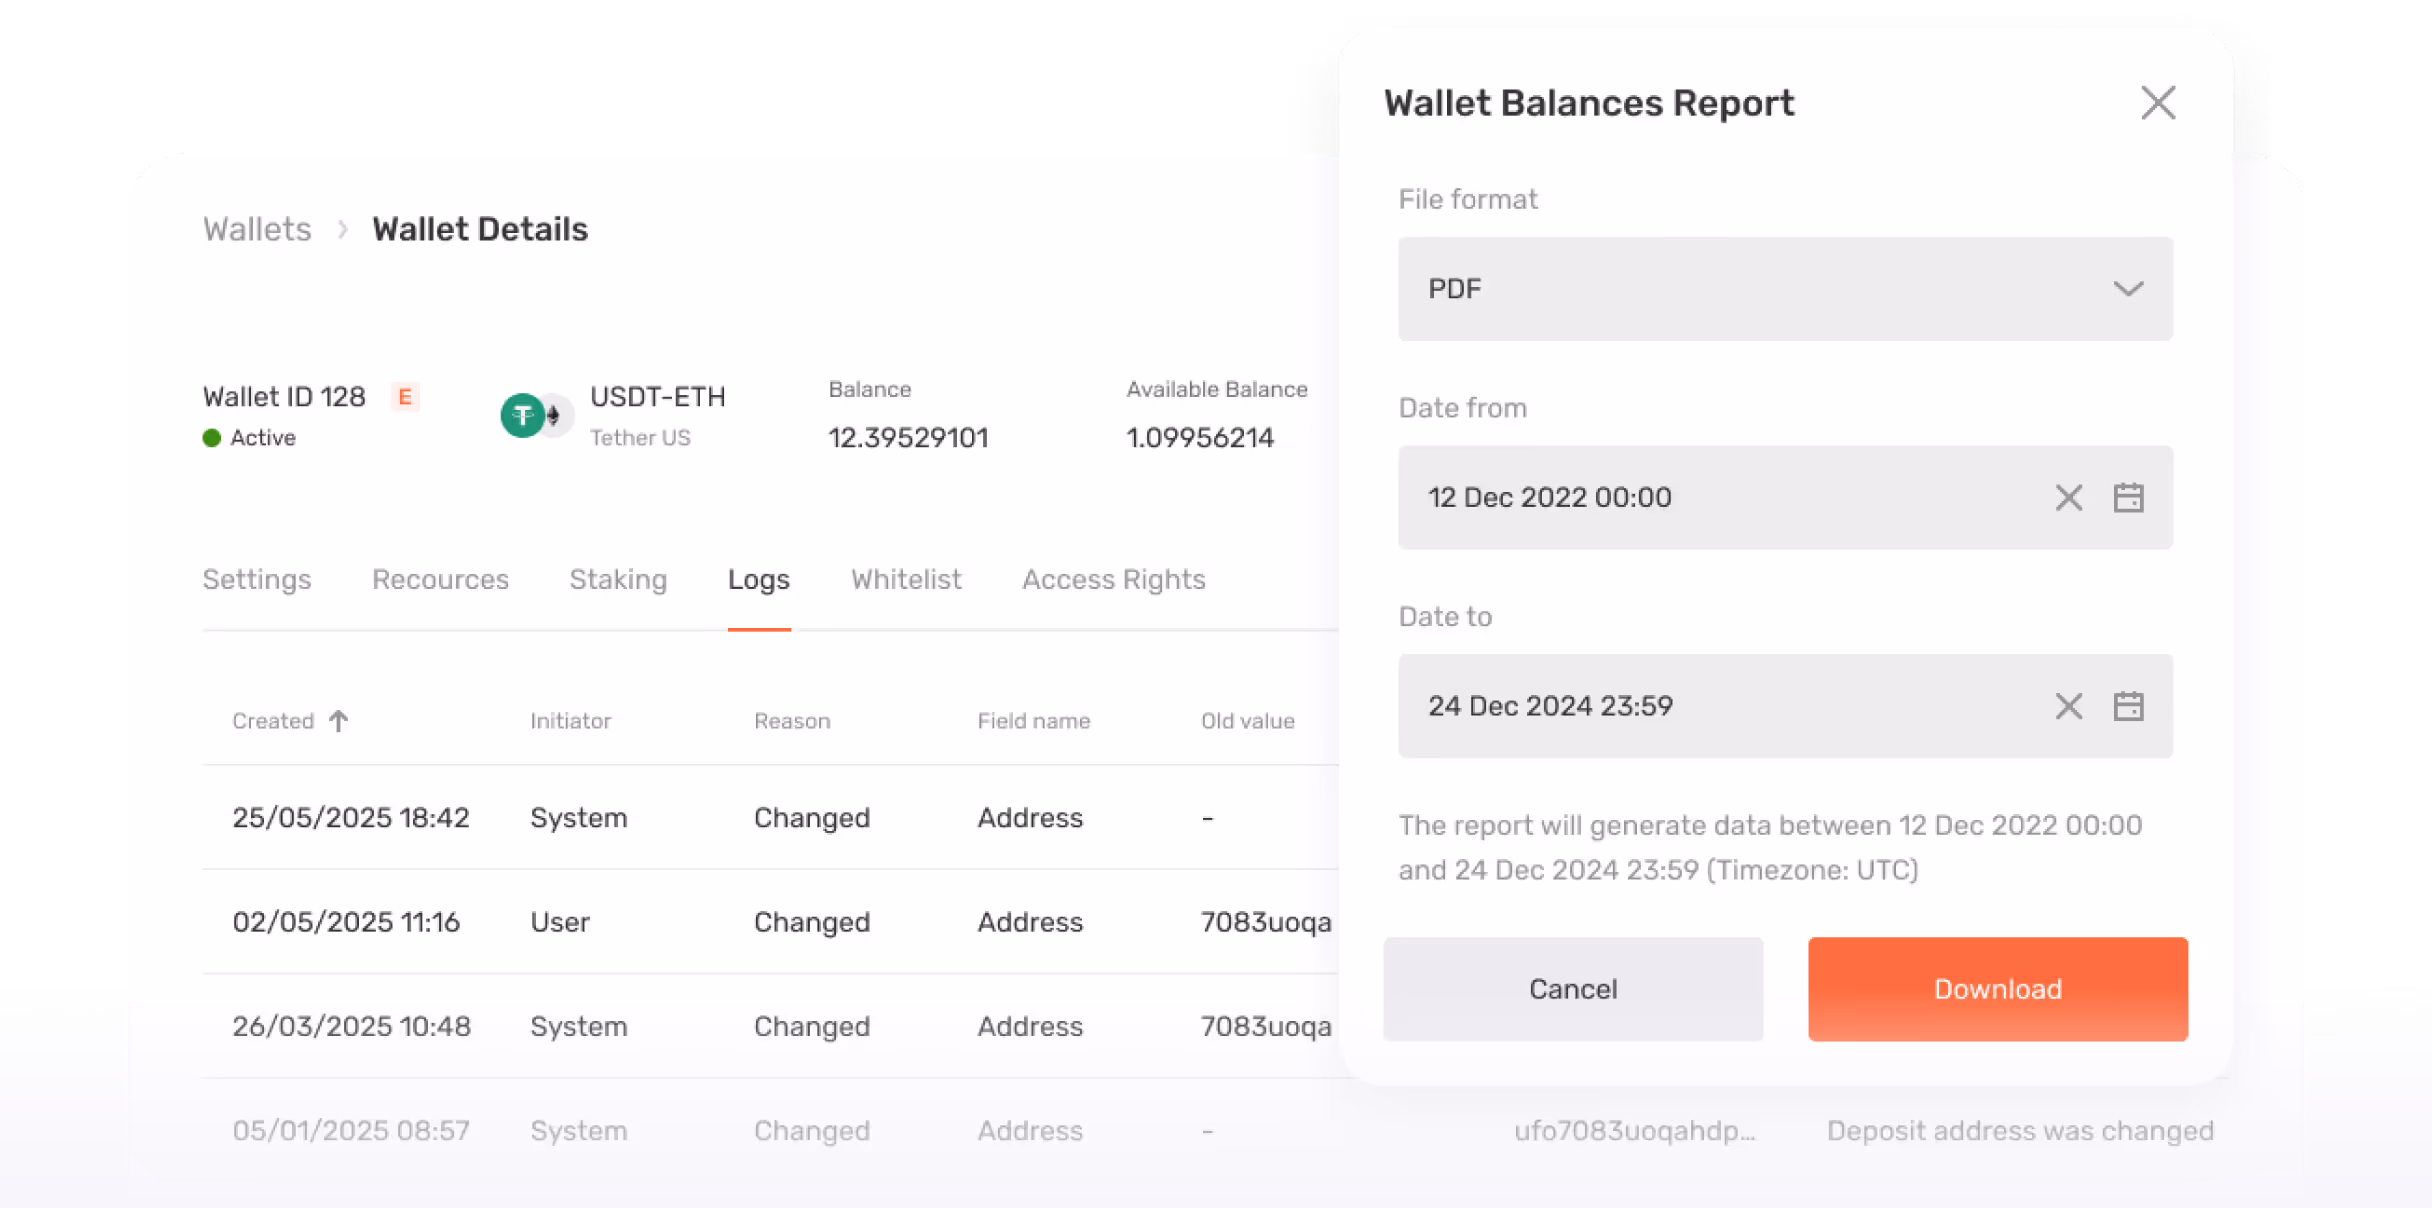Click the Cancel button
The height and width of the screenshot is (1208, 2432).
click(x=1572, y=989)
